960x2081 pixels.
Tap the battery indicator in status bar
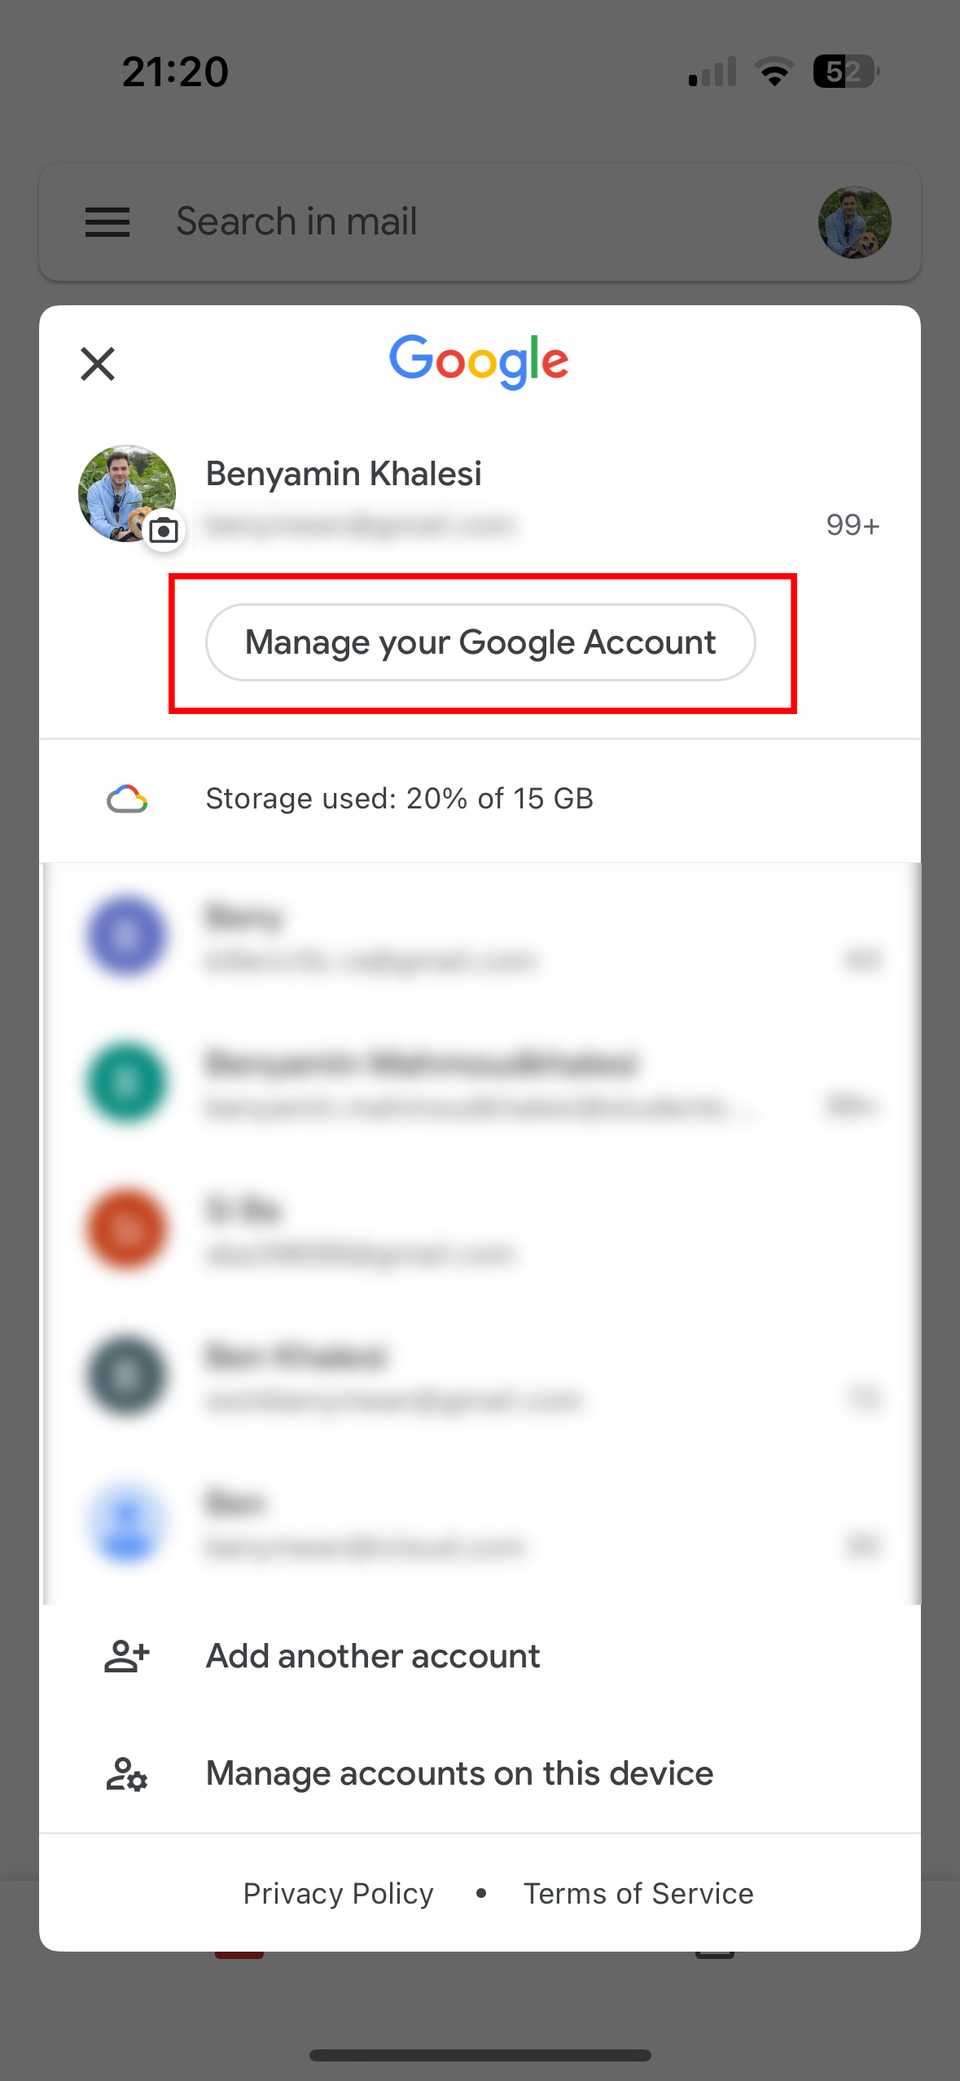click(x=845, y=70)
